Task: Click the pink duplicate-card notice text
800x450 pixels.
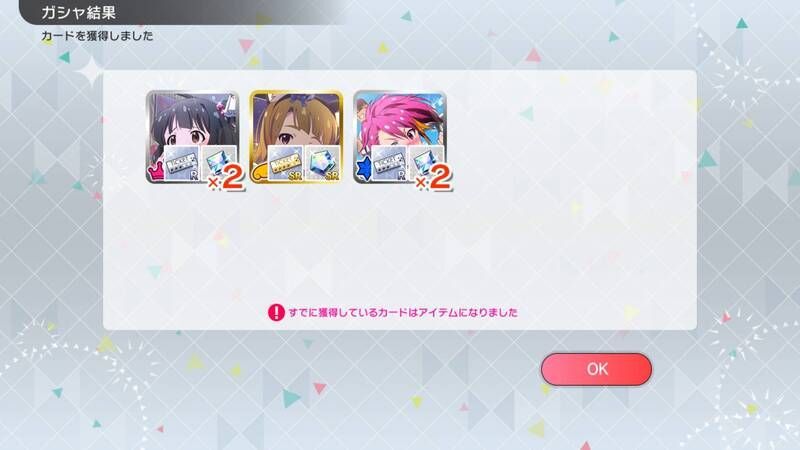Action: [x=403, y=312]
